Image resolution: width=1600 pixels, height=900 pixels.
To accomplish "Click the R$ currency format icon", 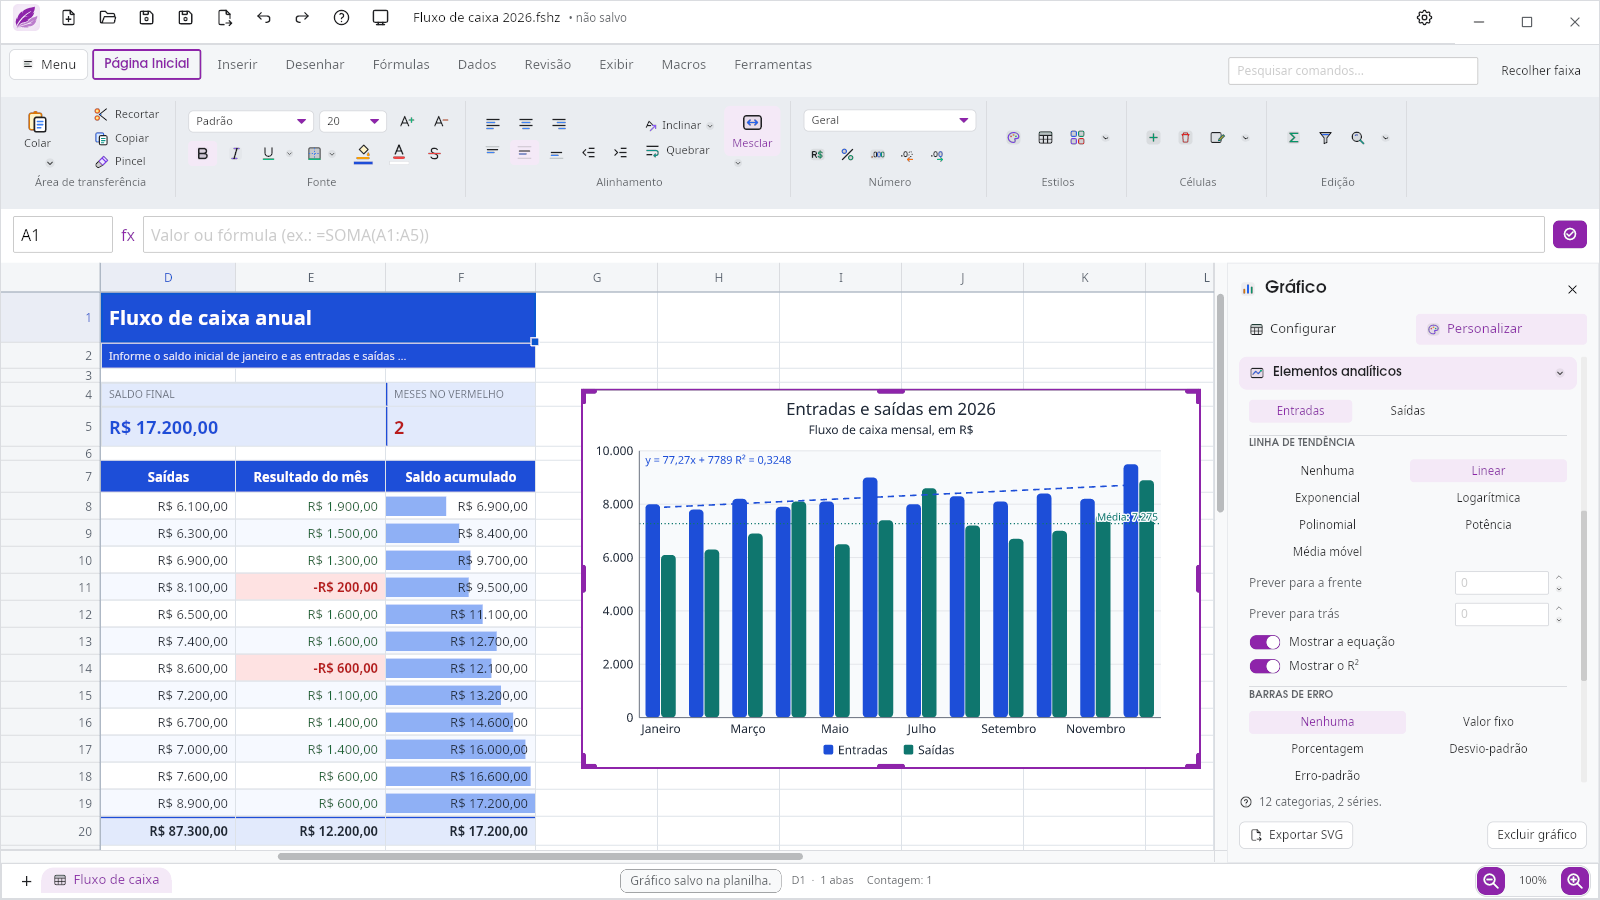I will pos(817,155).
